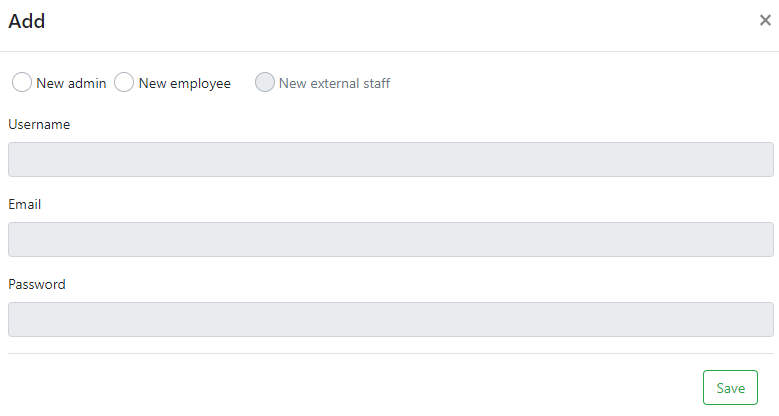The image size is (779, 416).
Task: Set account type to admin
Action: (22, 83)
